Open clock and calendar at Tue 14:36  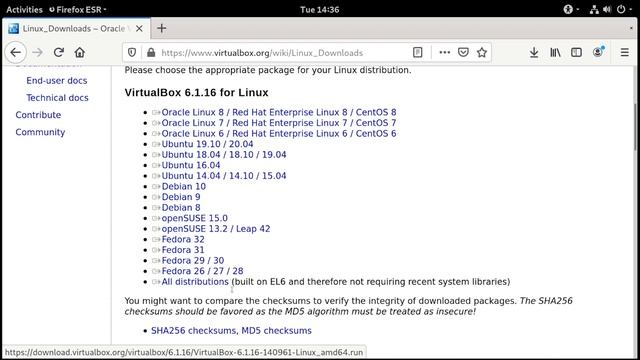[320, 9]
